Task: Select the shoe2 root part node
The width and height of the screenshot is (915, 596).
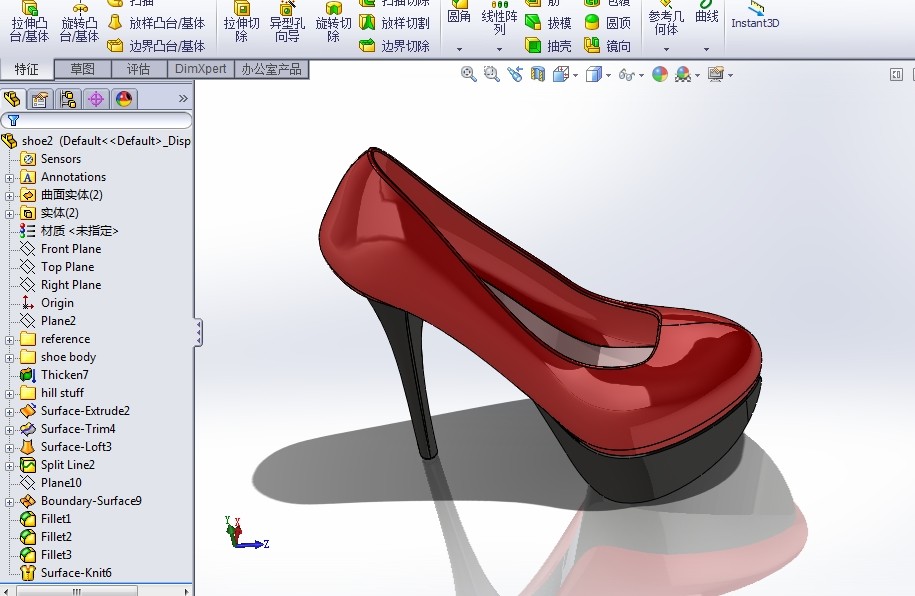Action: [96, 141]
